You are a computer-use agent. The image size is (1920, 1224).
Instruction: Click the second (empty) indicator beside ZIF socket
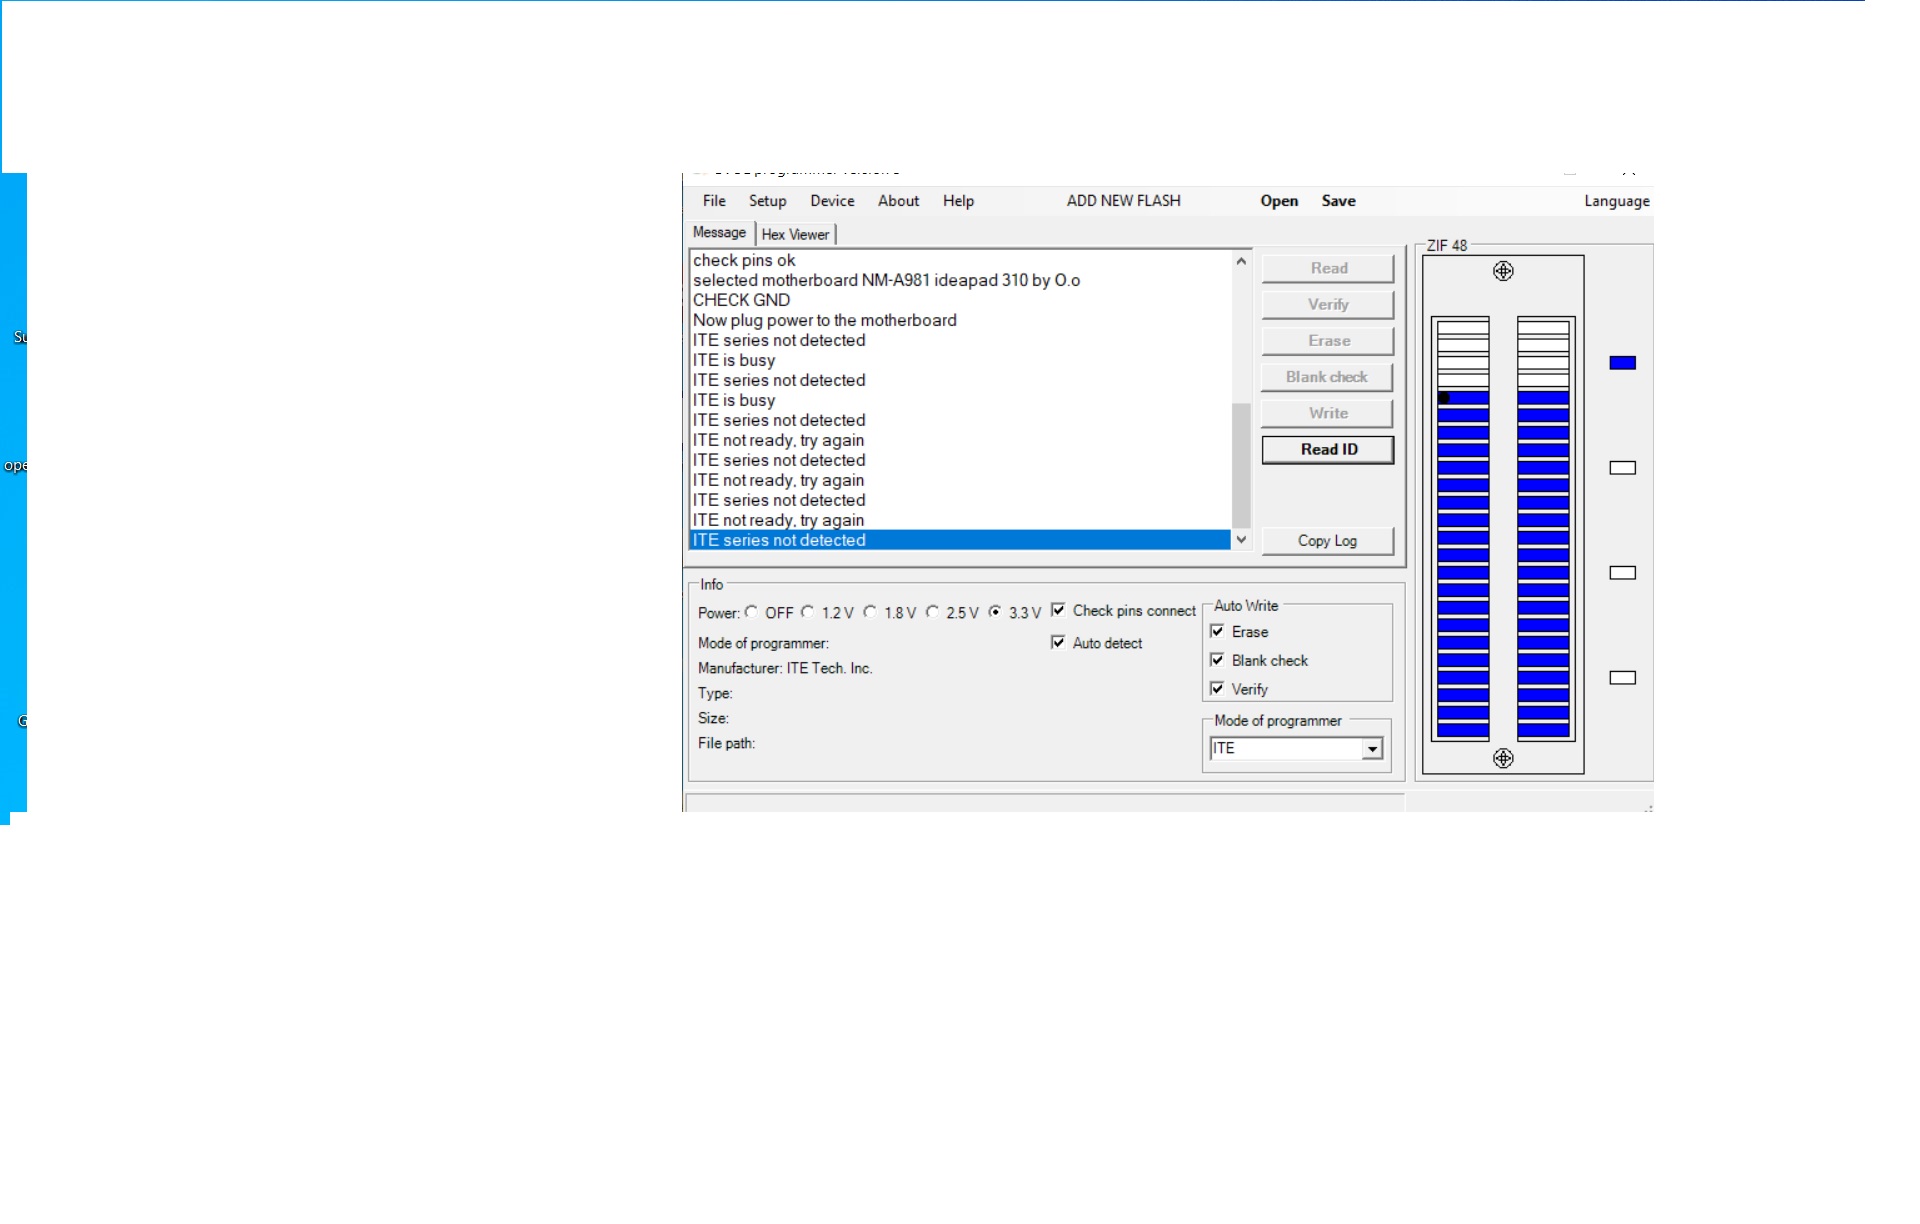(1622, 468)
